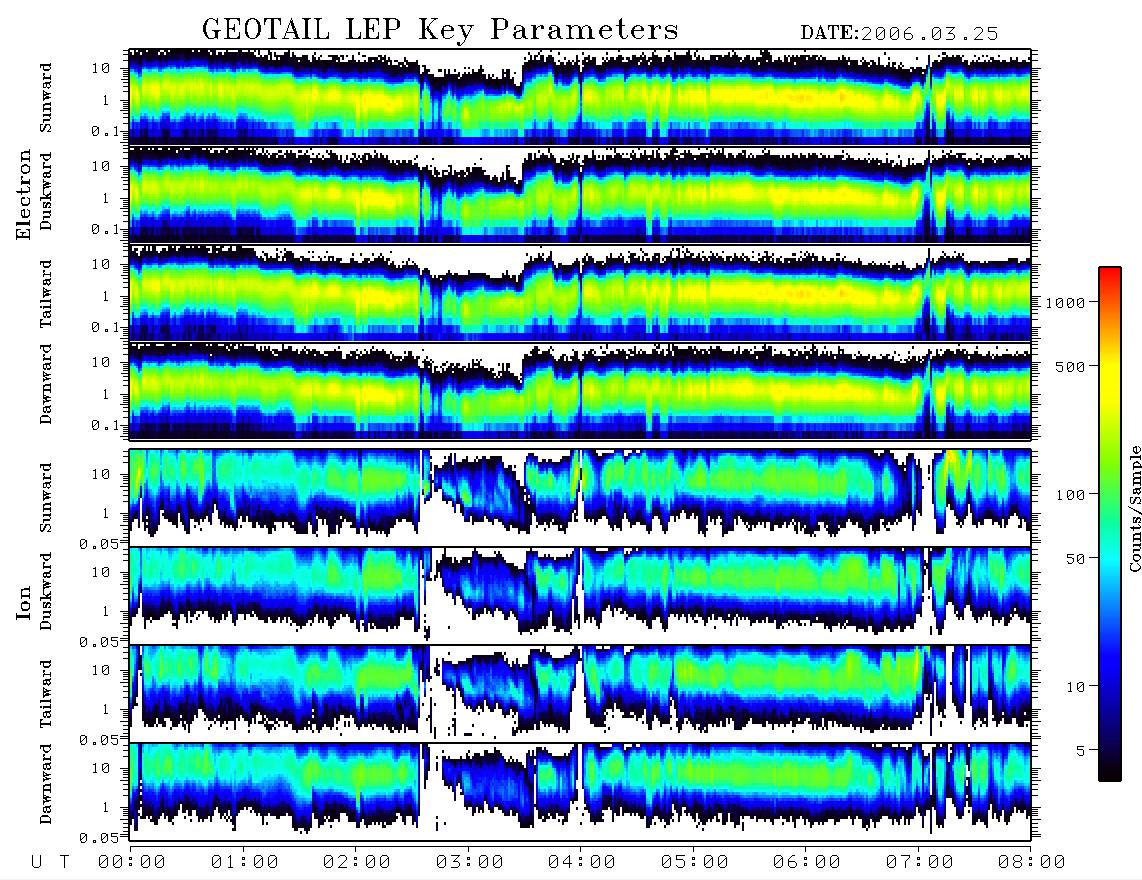Select the DATE:2006.03.25 label
The height and width of the screenshot is (880, 1142).
899,33
